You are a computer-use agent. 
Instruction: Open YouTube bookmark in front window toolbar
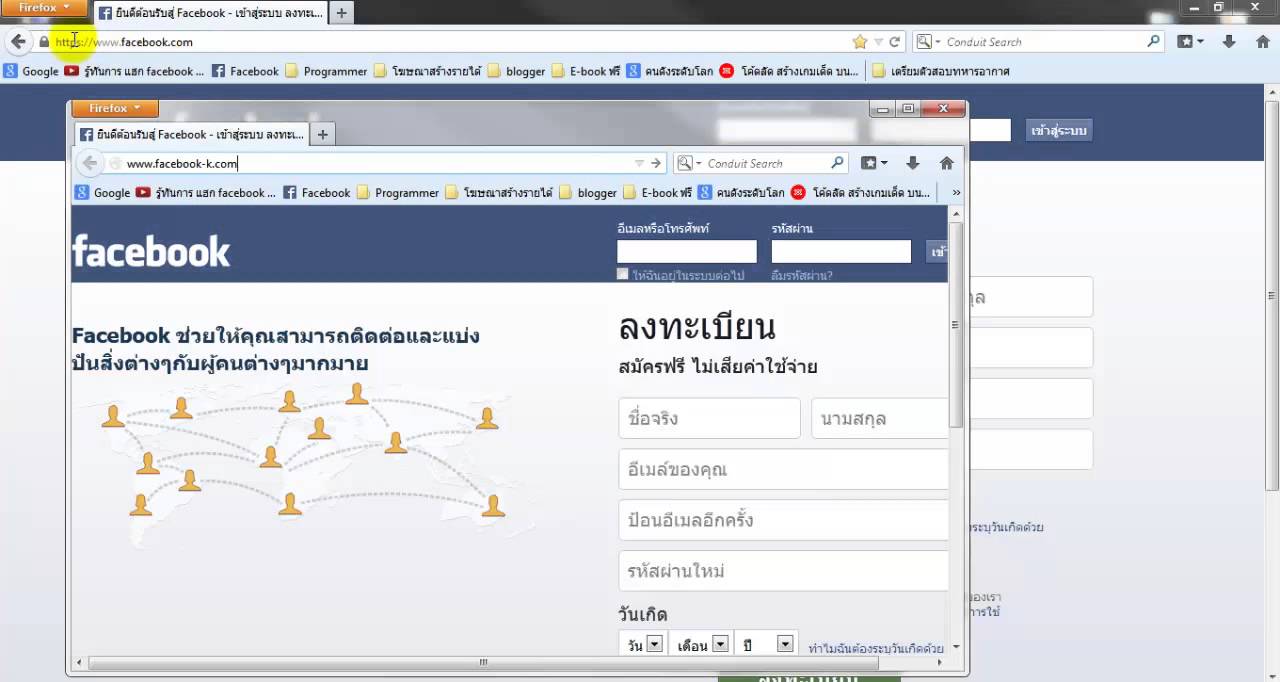point(206,192)
